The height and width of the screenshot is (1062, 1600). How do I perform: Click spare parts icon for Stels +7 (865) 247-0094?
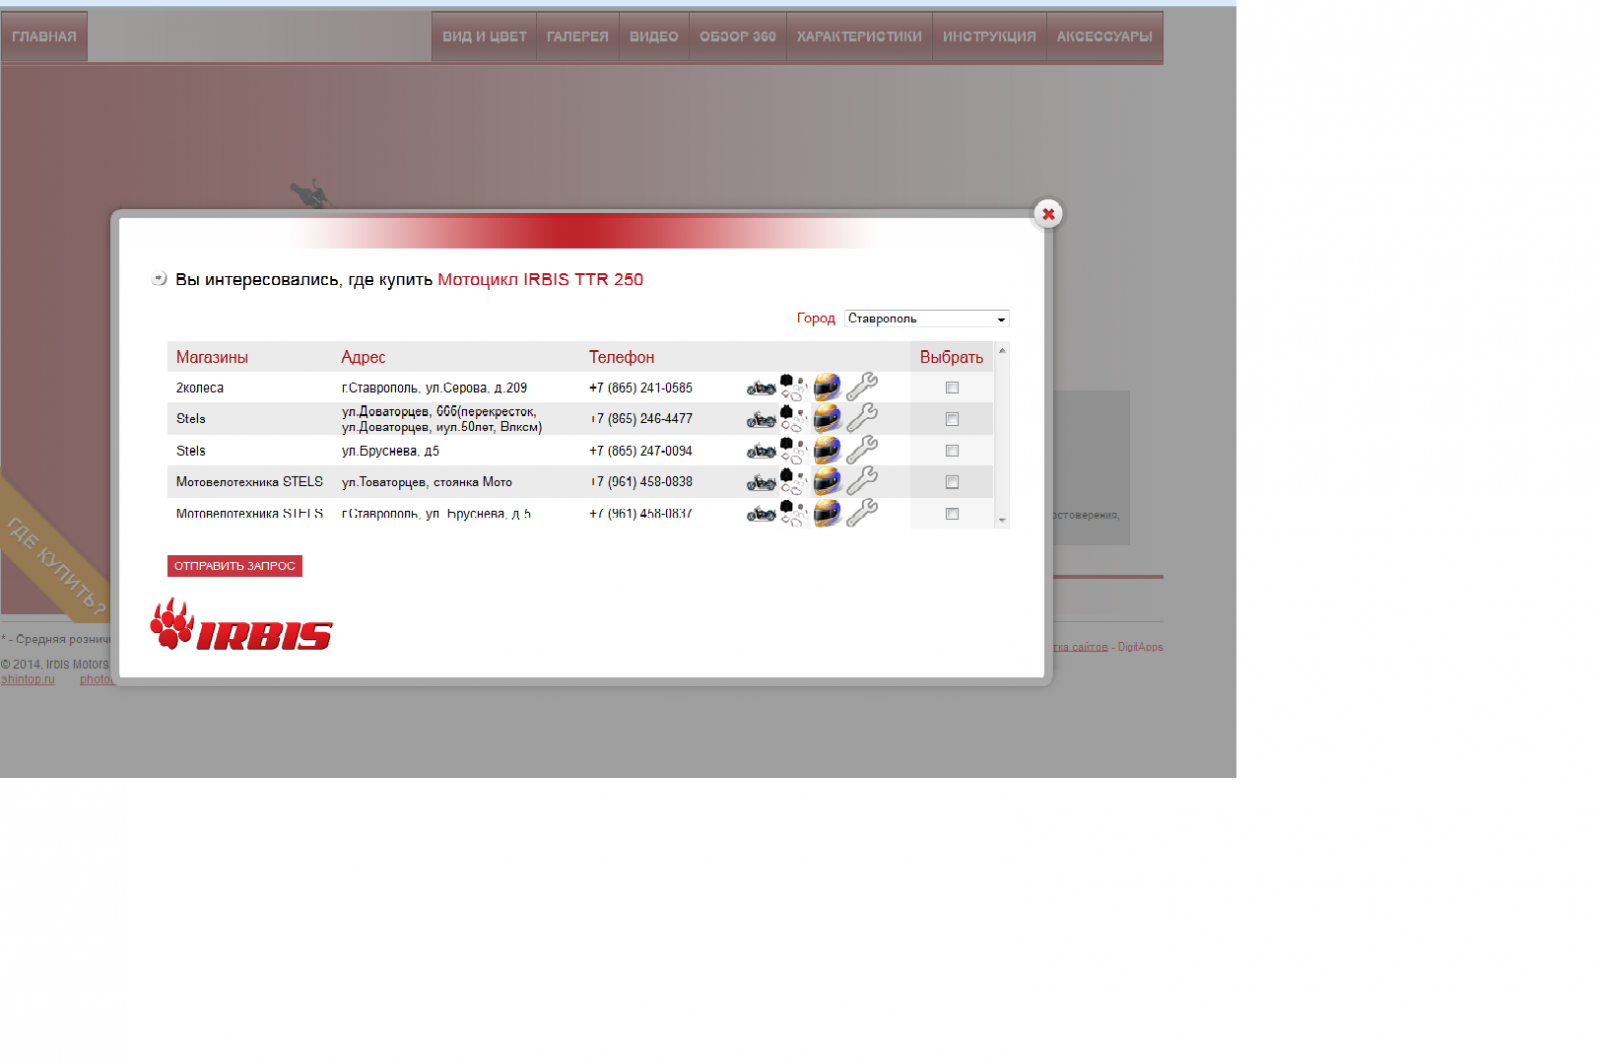793,451
